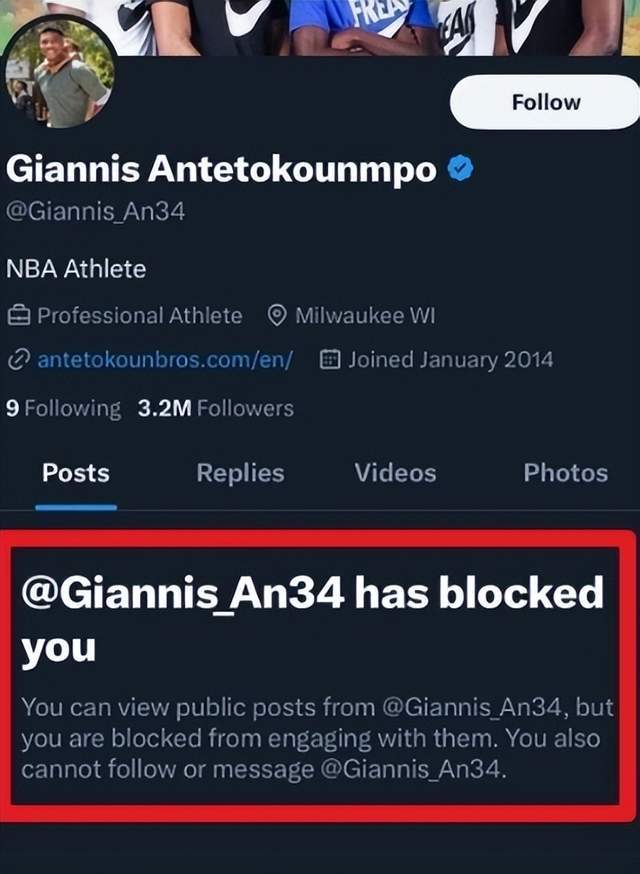Click the link chain icon
640x874 pixels.
pos(18,360)
